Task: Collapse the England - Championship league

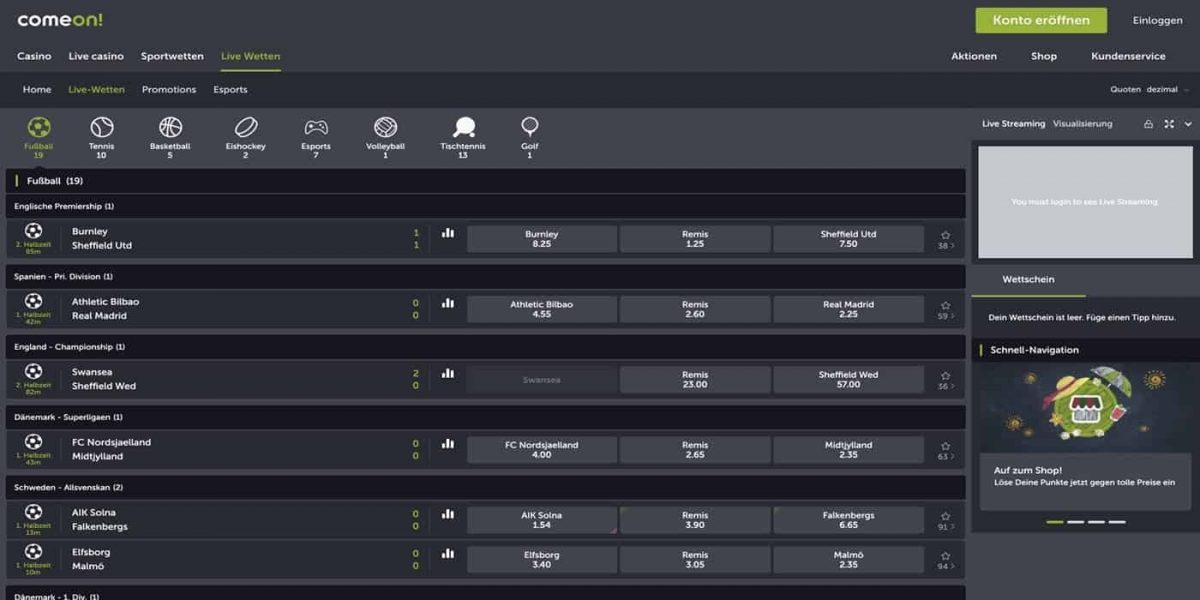Action: (486, 346)
